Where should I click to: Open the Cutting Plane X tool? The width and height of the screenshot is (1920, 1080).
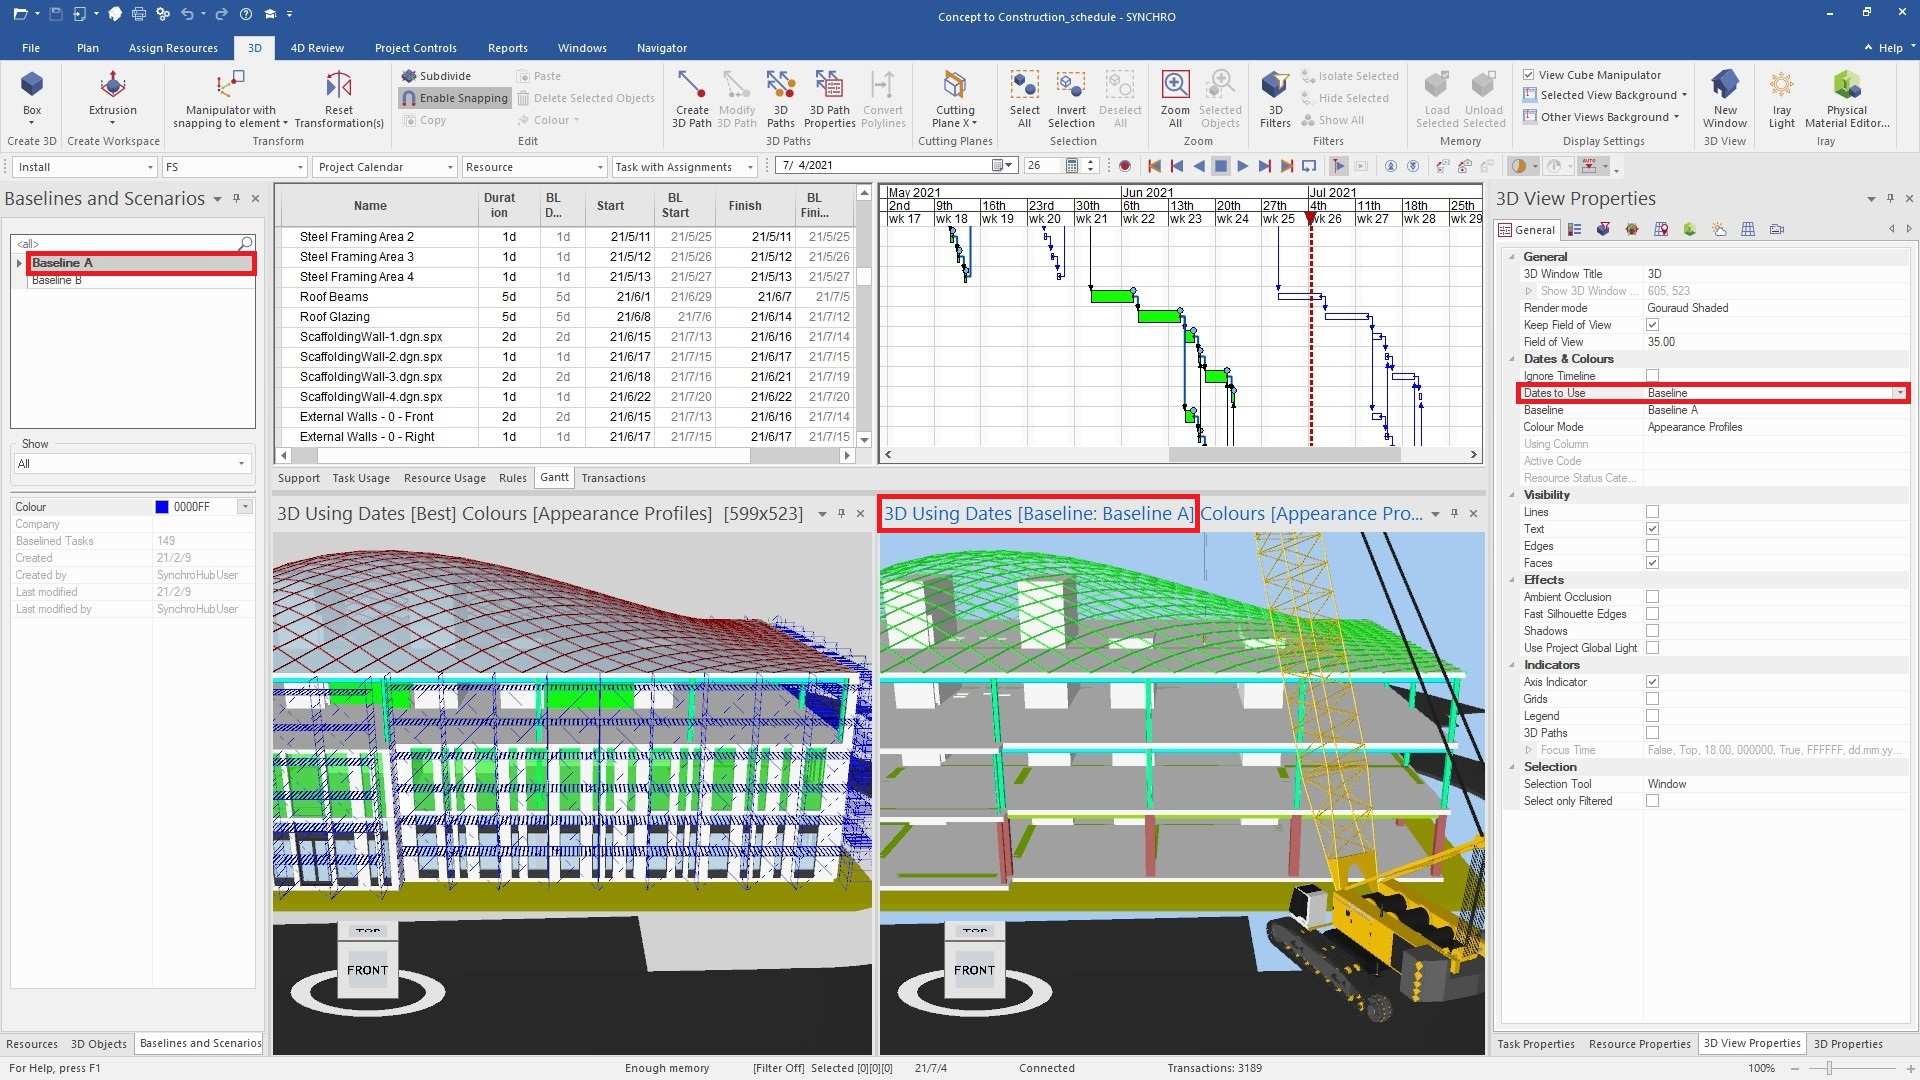coord(954,98)
